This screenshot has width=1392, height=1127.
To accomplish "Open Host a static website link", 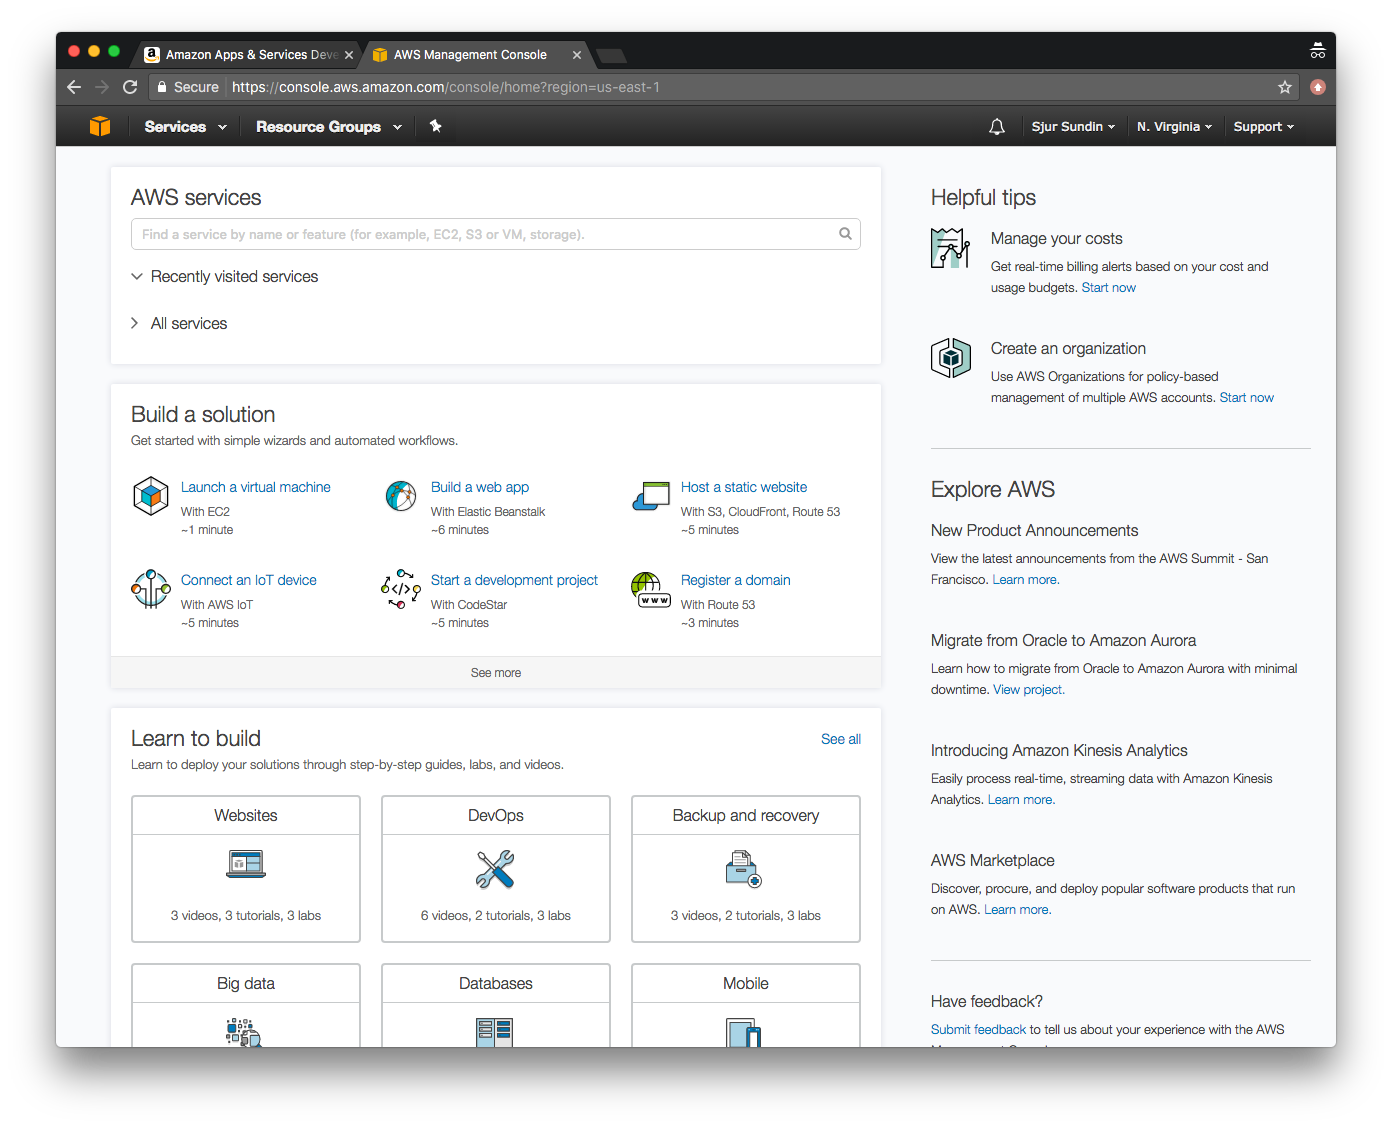I will point(744,487).
